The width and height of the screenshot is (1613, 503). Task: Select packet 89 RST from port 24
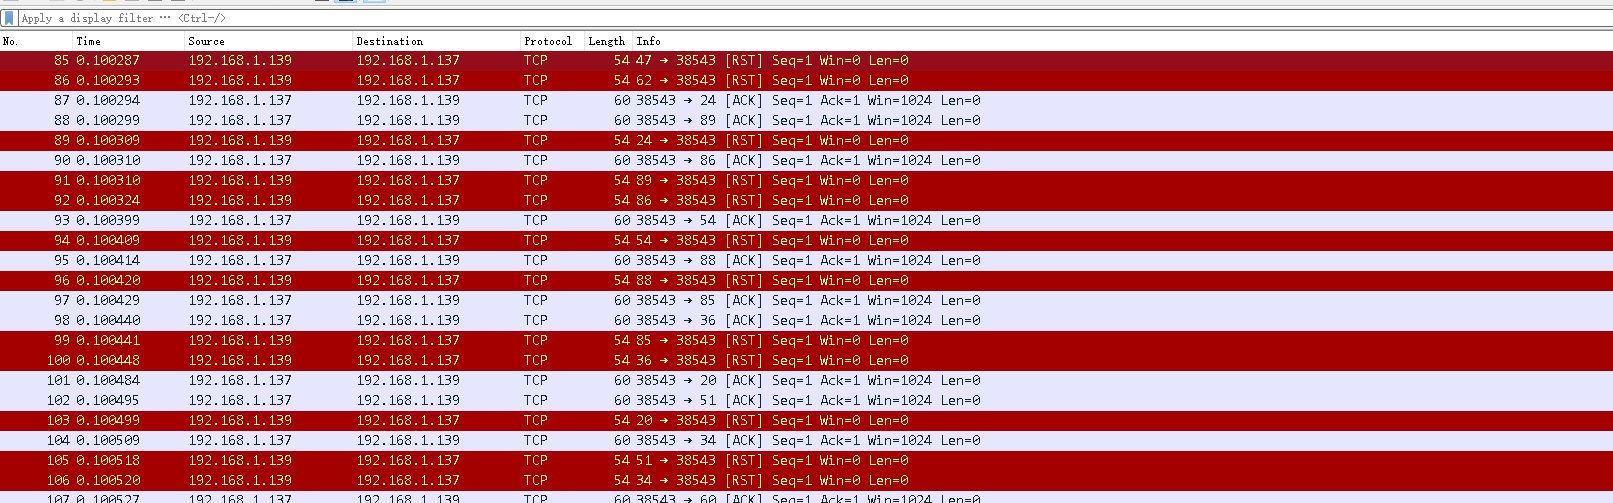point(806,141)
